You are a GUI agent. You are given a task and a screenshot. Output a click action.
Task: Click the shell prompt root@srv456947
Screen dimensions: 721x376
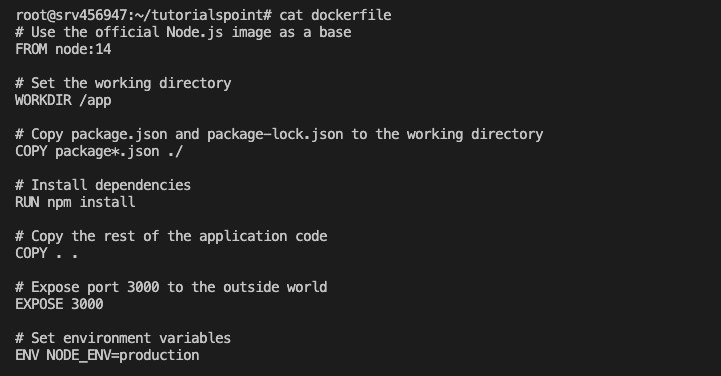73,16
